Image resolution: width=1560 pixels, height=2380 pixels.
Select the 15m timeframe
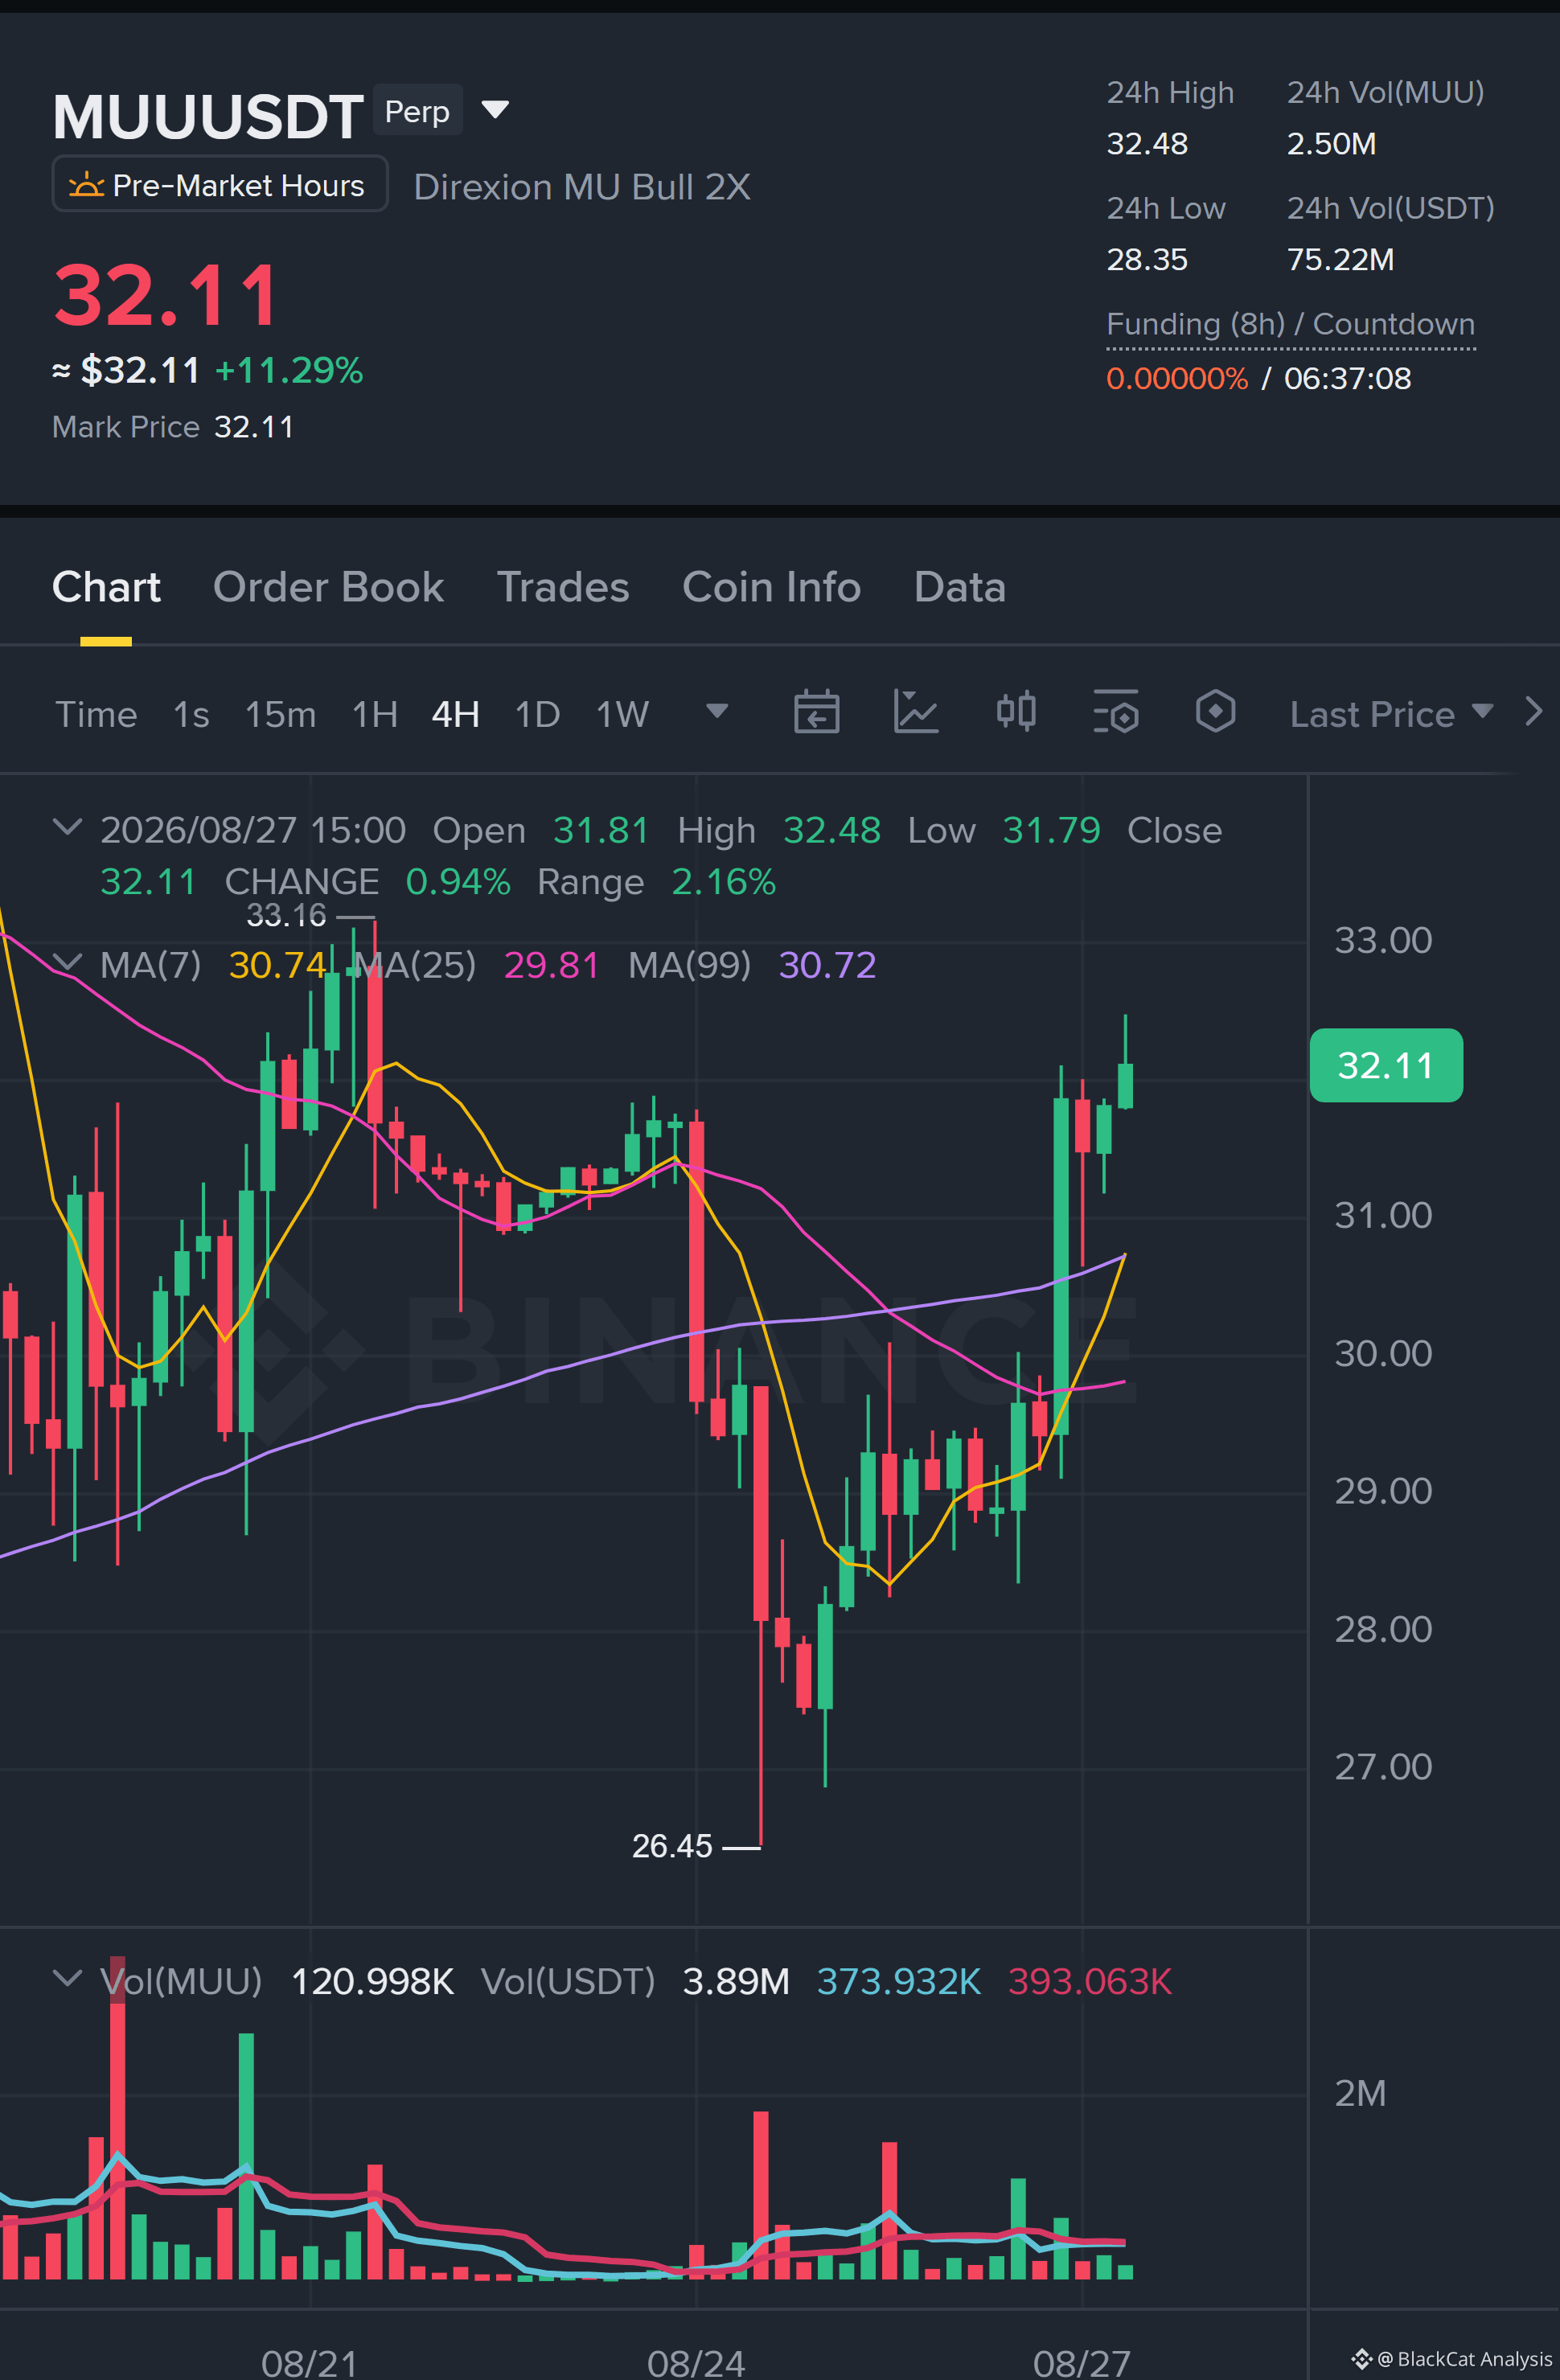click(280, 714)
